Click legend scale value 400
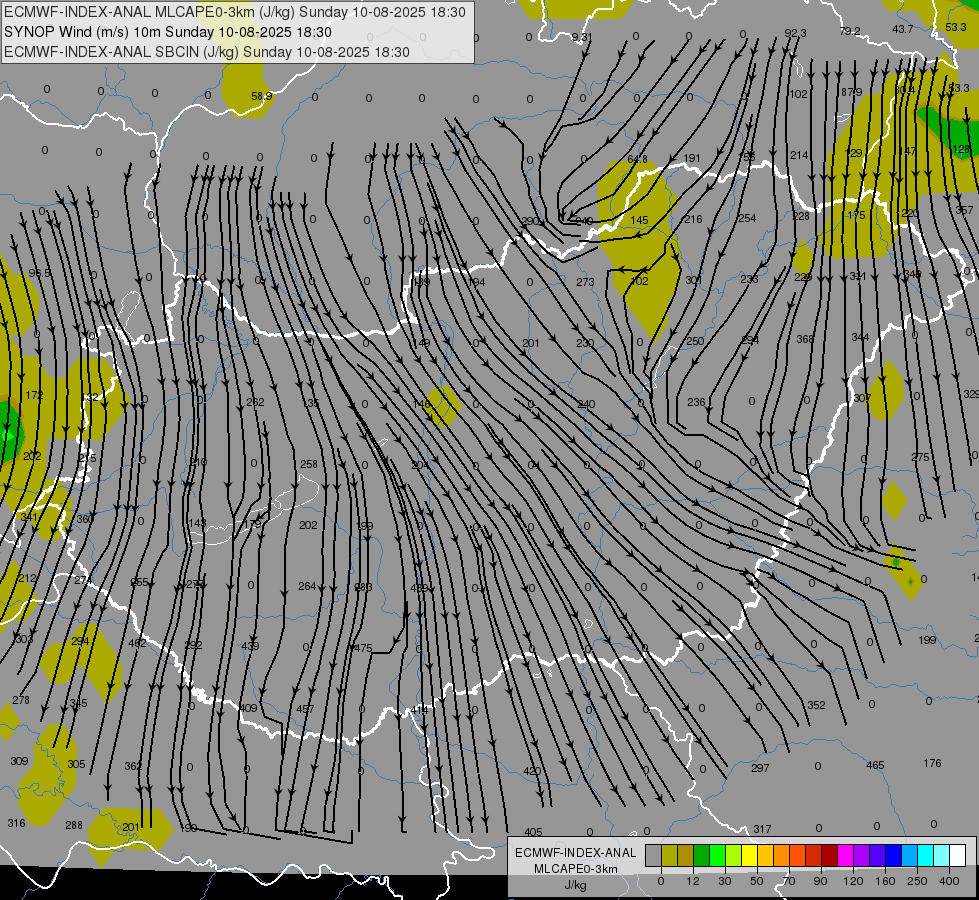This screenshot has height=900, width=979. (949, 881)
